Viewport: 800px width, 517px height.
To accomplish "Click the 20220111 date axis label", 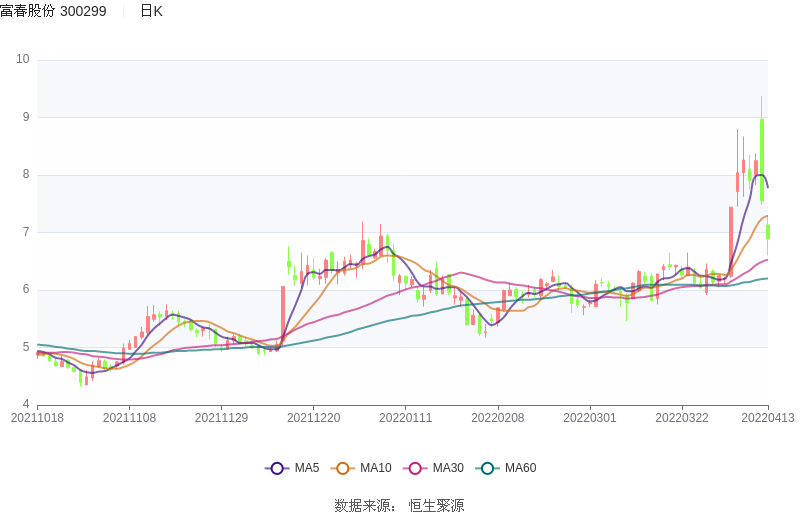I will tap(406, 418).
